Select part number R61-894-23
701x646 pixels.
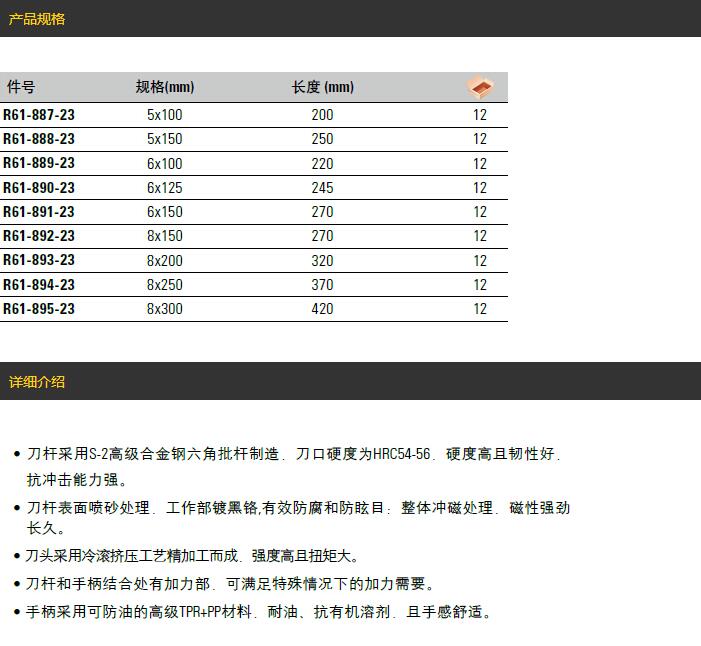[39, 285]
